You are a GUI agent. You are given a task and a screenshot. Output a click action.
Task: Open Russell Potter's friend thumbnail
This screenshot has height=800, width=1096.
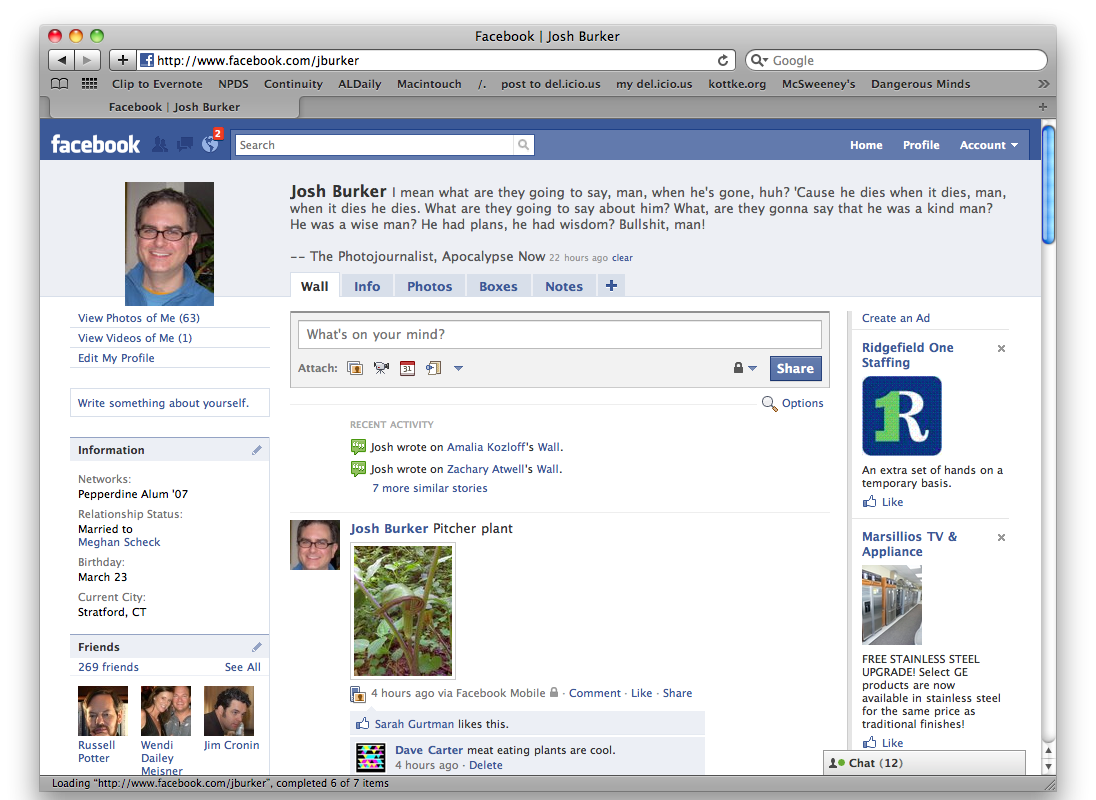(x=103, y=711)
